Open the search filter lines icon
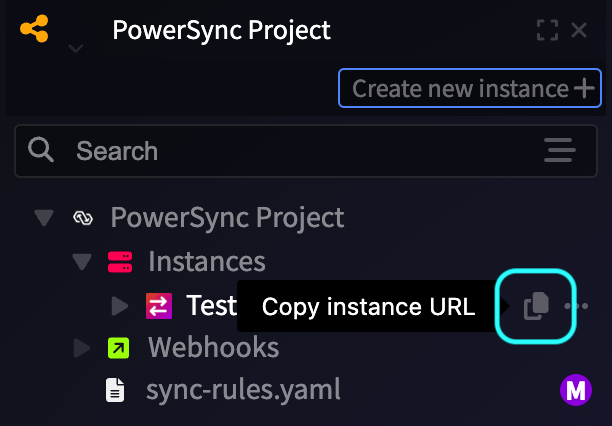Viewport: 612px width, 426px height. pos(560,150)
